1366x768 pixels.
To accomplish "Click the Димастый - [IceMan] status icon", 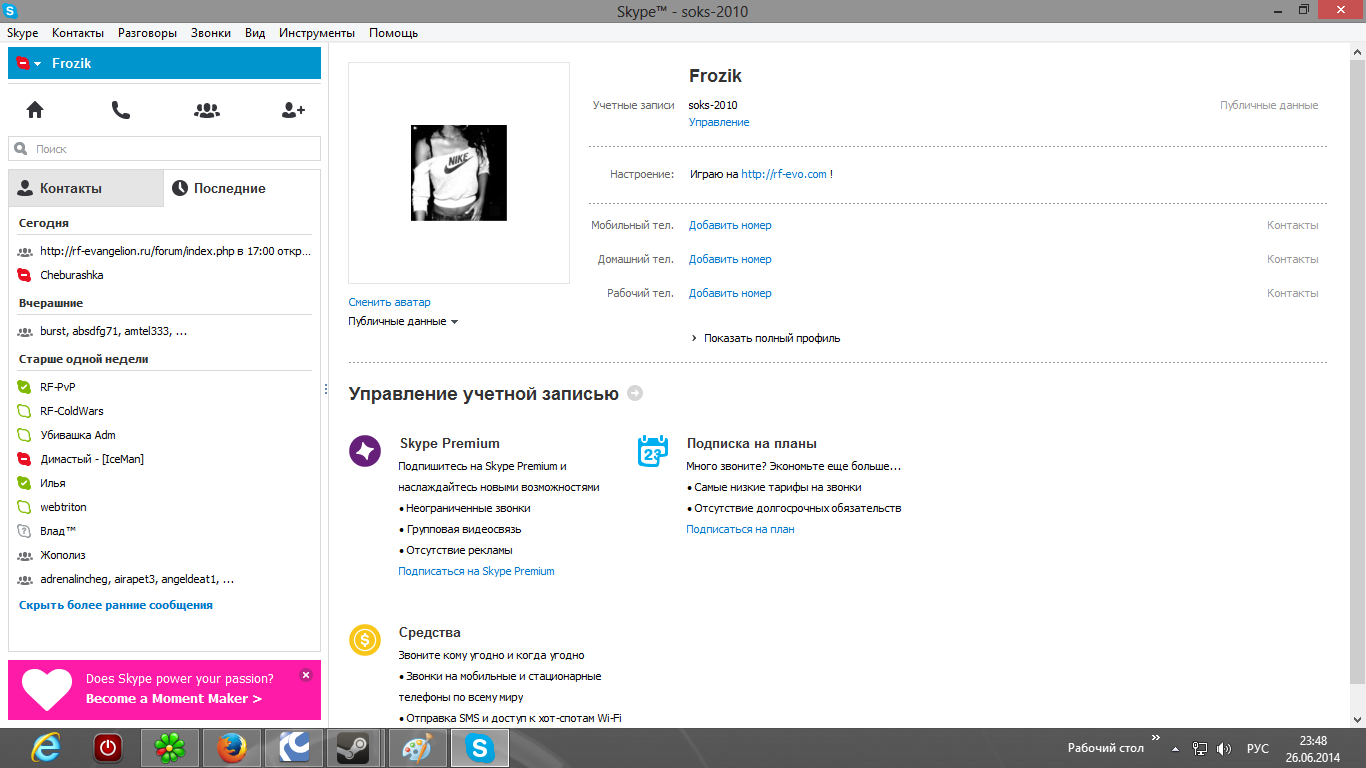I will coord(25,459).
